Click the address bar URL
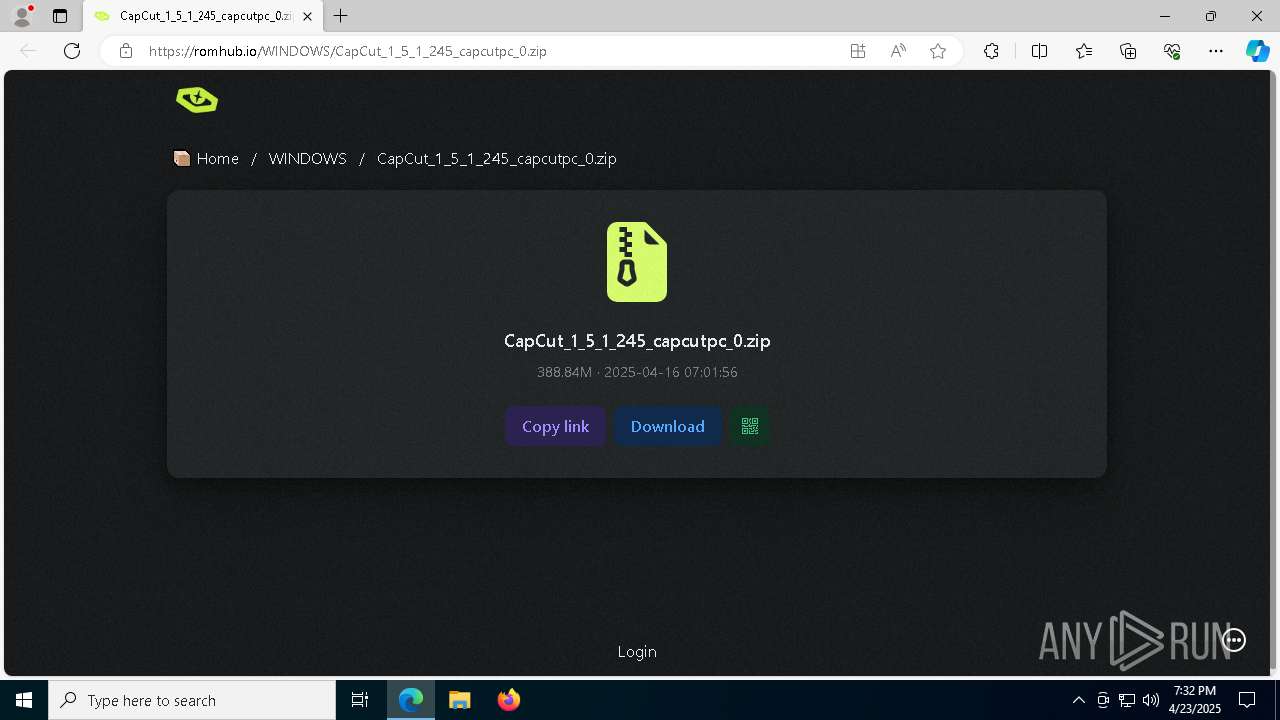The width and height of the screenshot is (1280, 720). click(348, 51)
